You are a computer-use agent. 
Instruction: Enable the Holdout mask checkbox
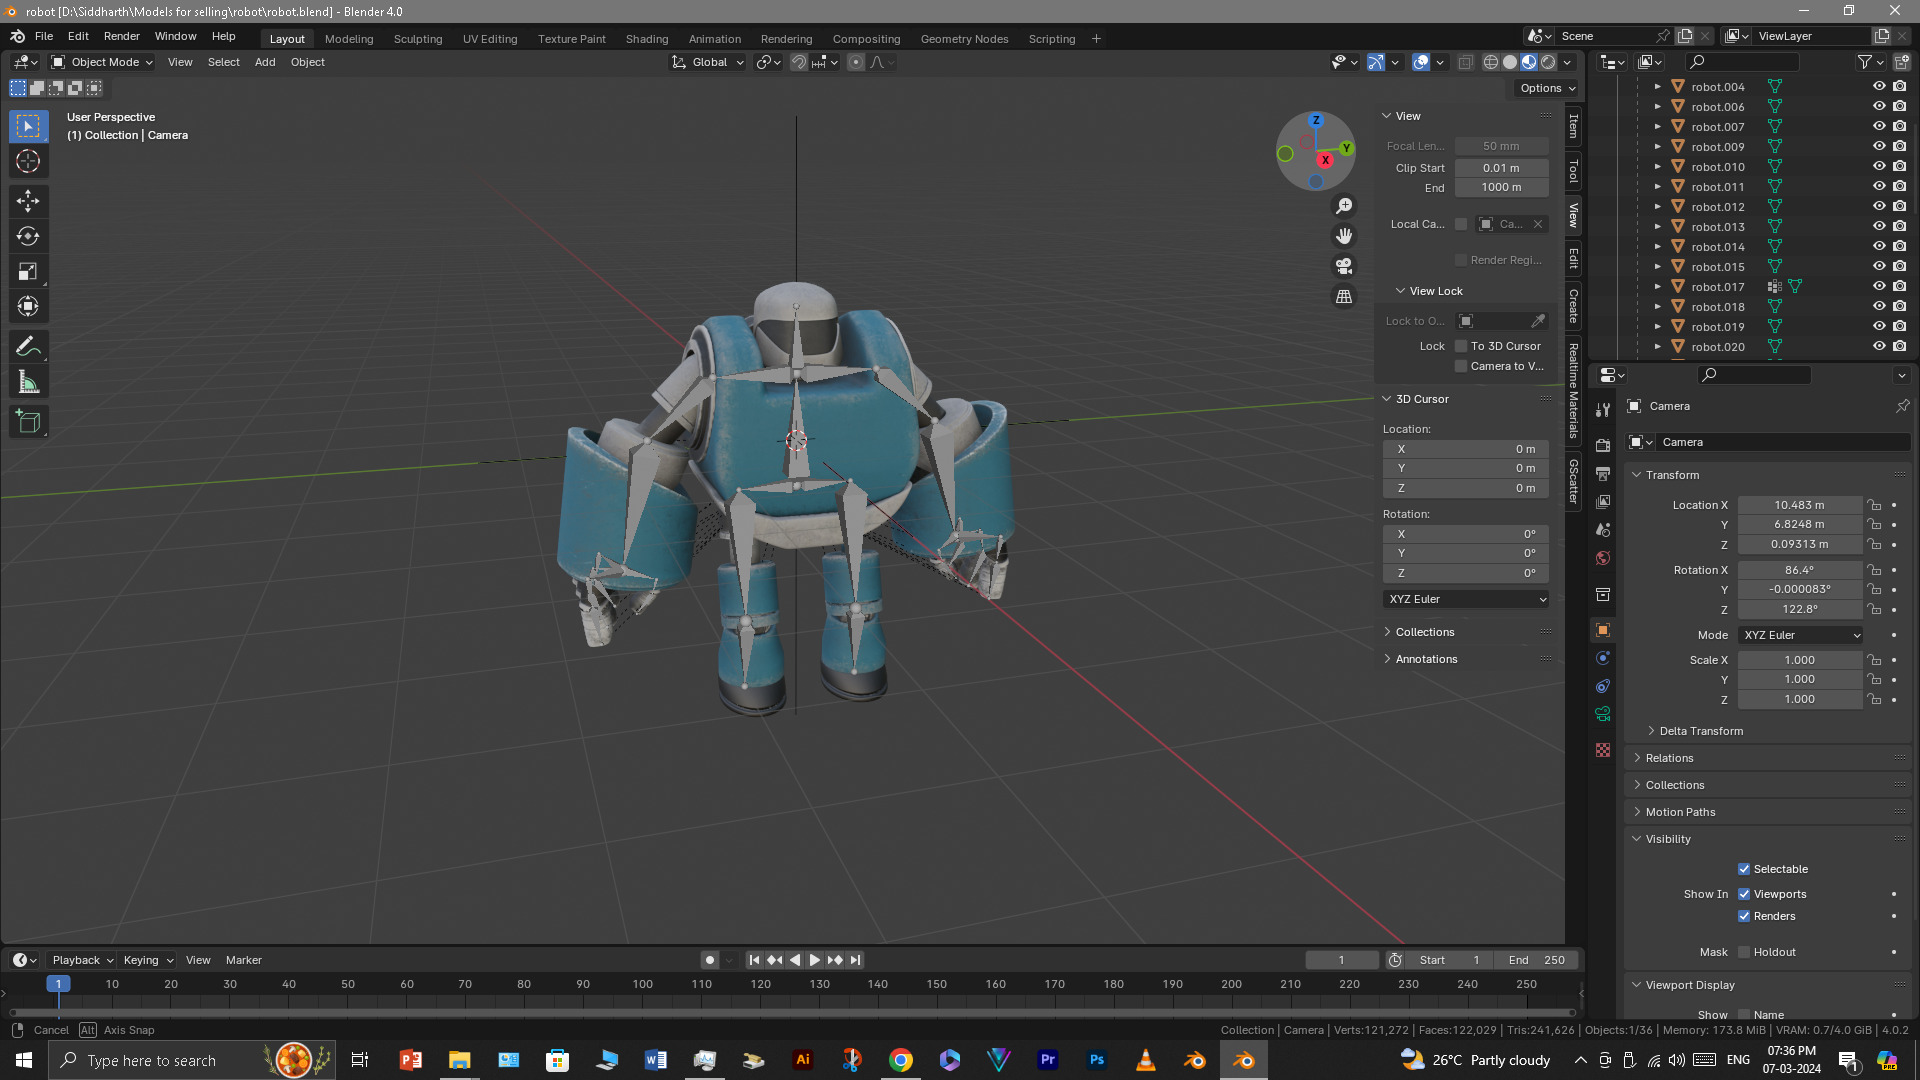click(1744, 952)
